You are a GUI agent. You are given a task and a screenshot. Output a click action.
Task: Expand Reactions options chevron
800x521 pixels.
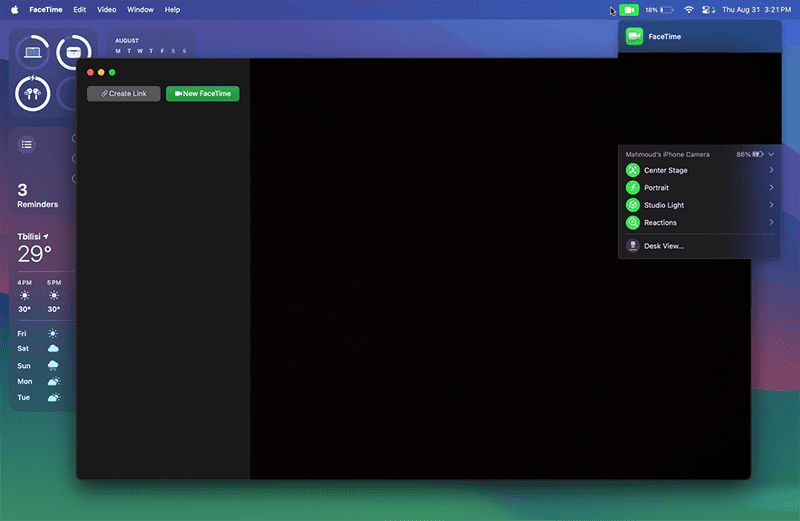point(771,222)
